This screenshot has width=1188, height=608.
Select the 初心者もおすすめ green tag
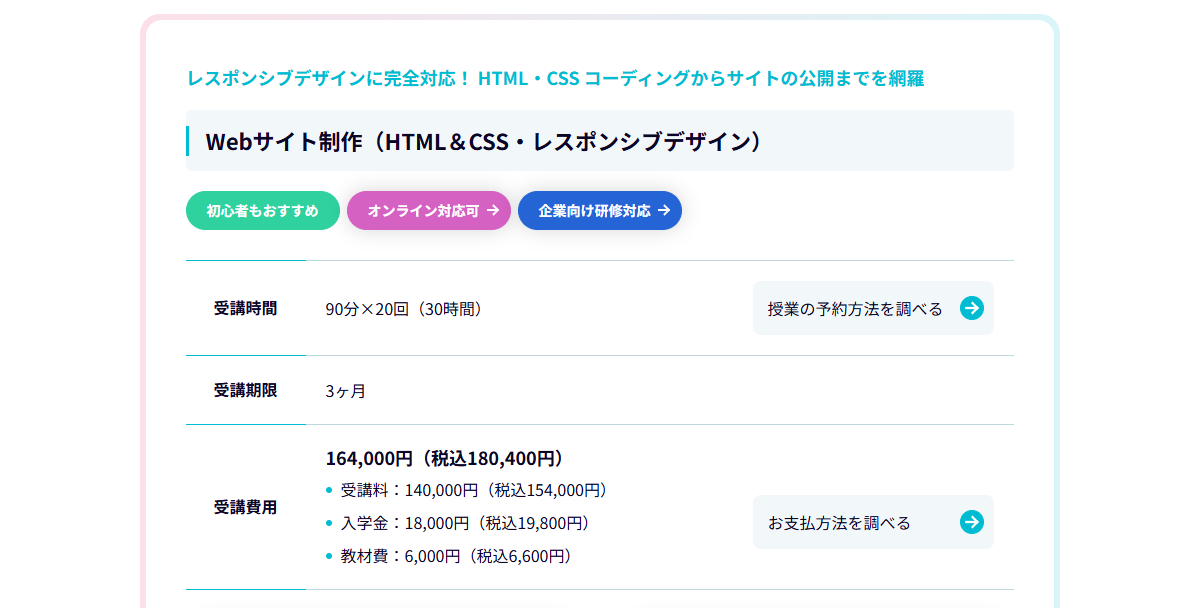262,210
